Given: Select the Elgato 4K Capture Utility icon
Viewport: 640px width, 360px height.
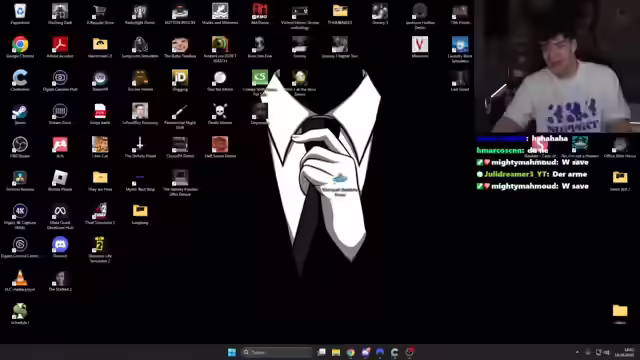Looking at the screenshot, I should (x=20, y=211).
